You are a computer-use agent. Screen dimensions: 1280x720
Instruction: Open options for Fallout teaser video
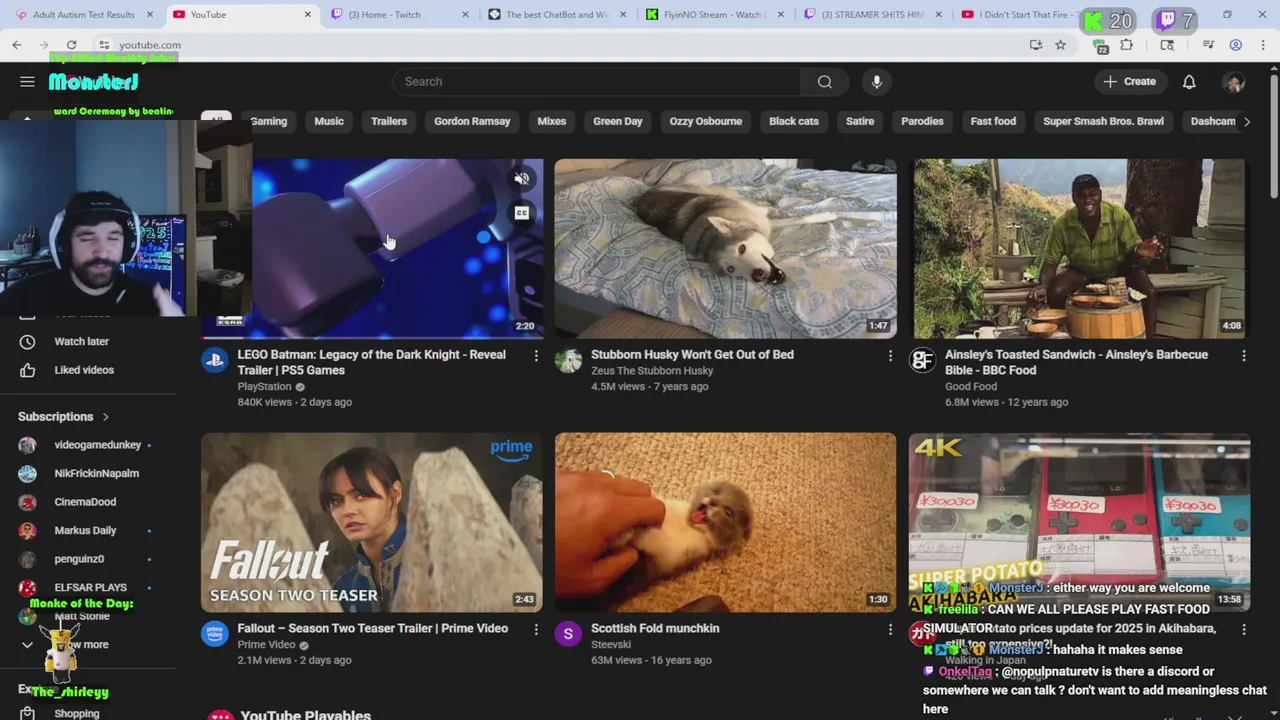point(536,629)
